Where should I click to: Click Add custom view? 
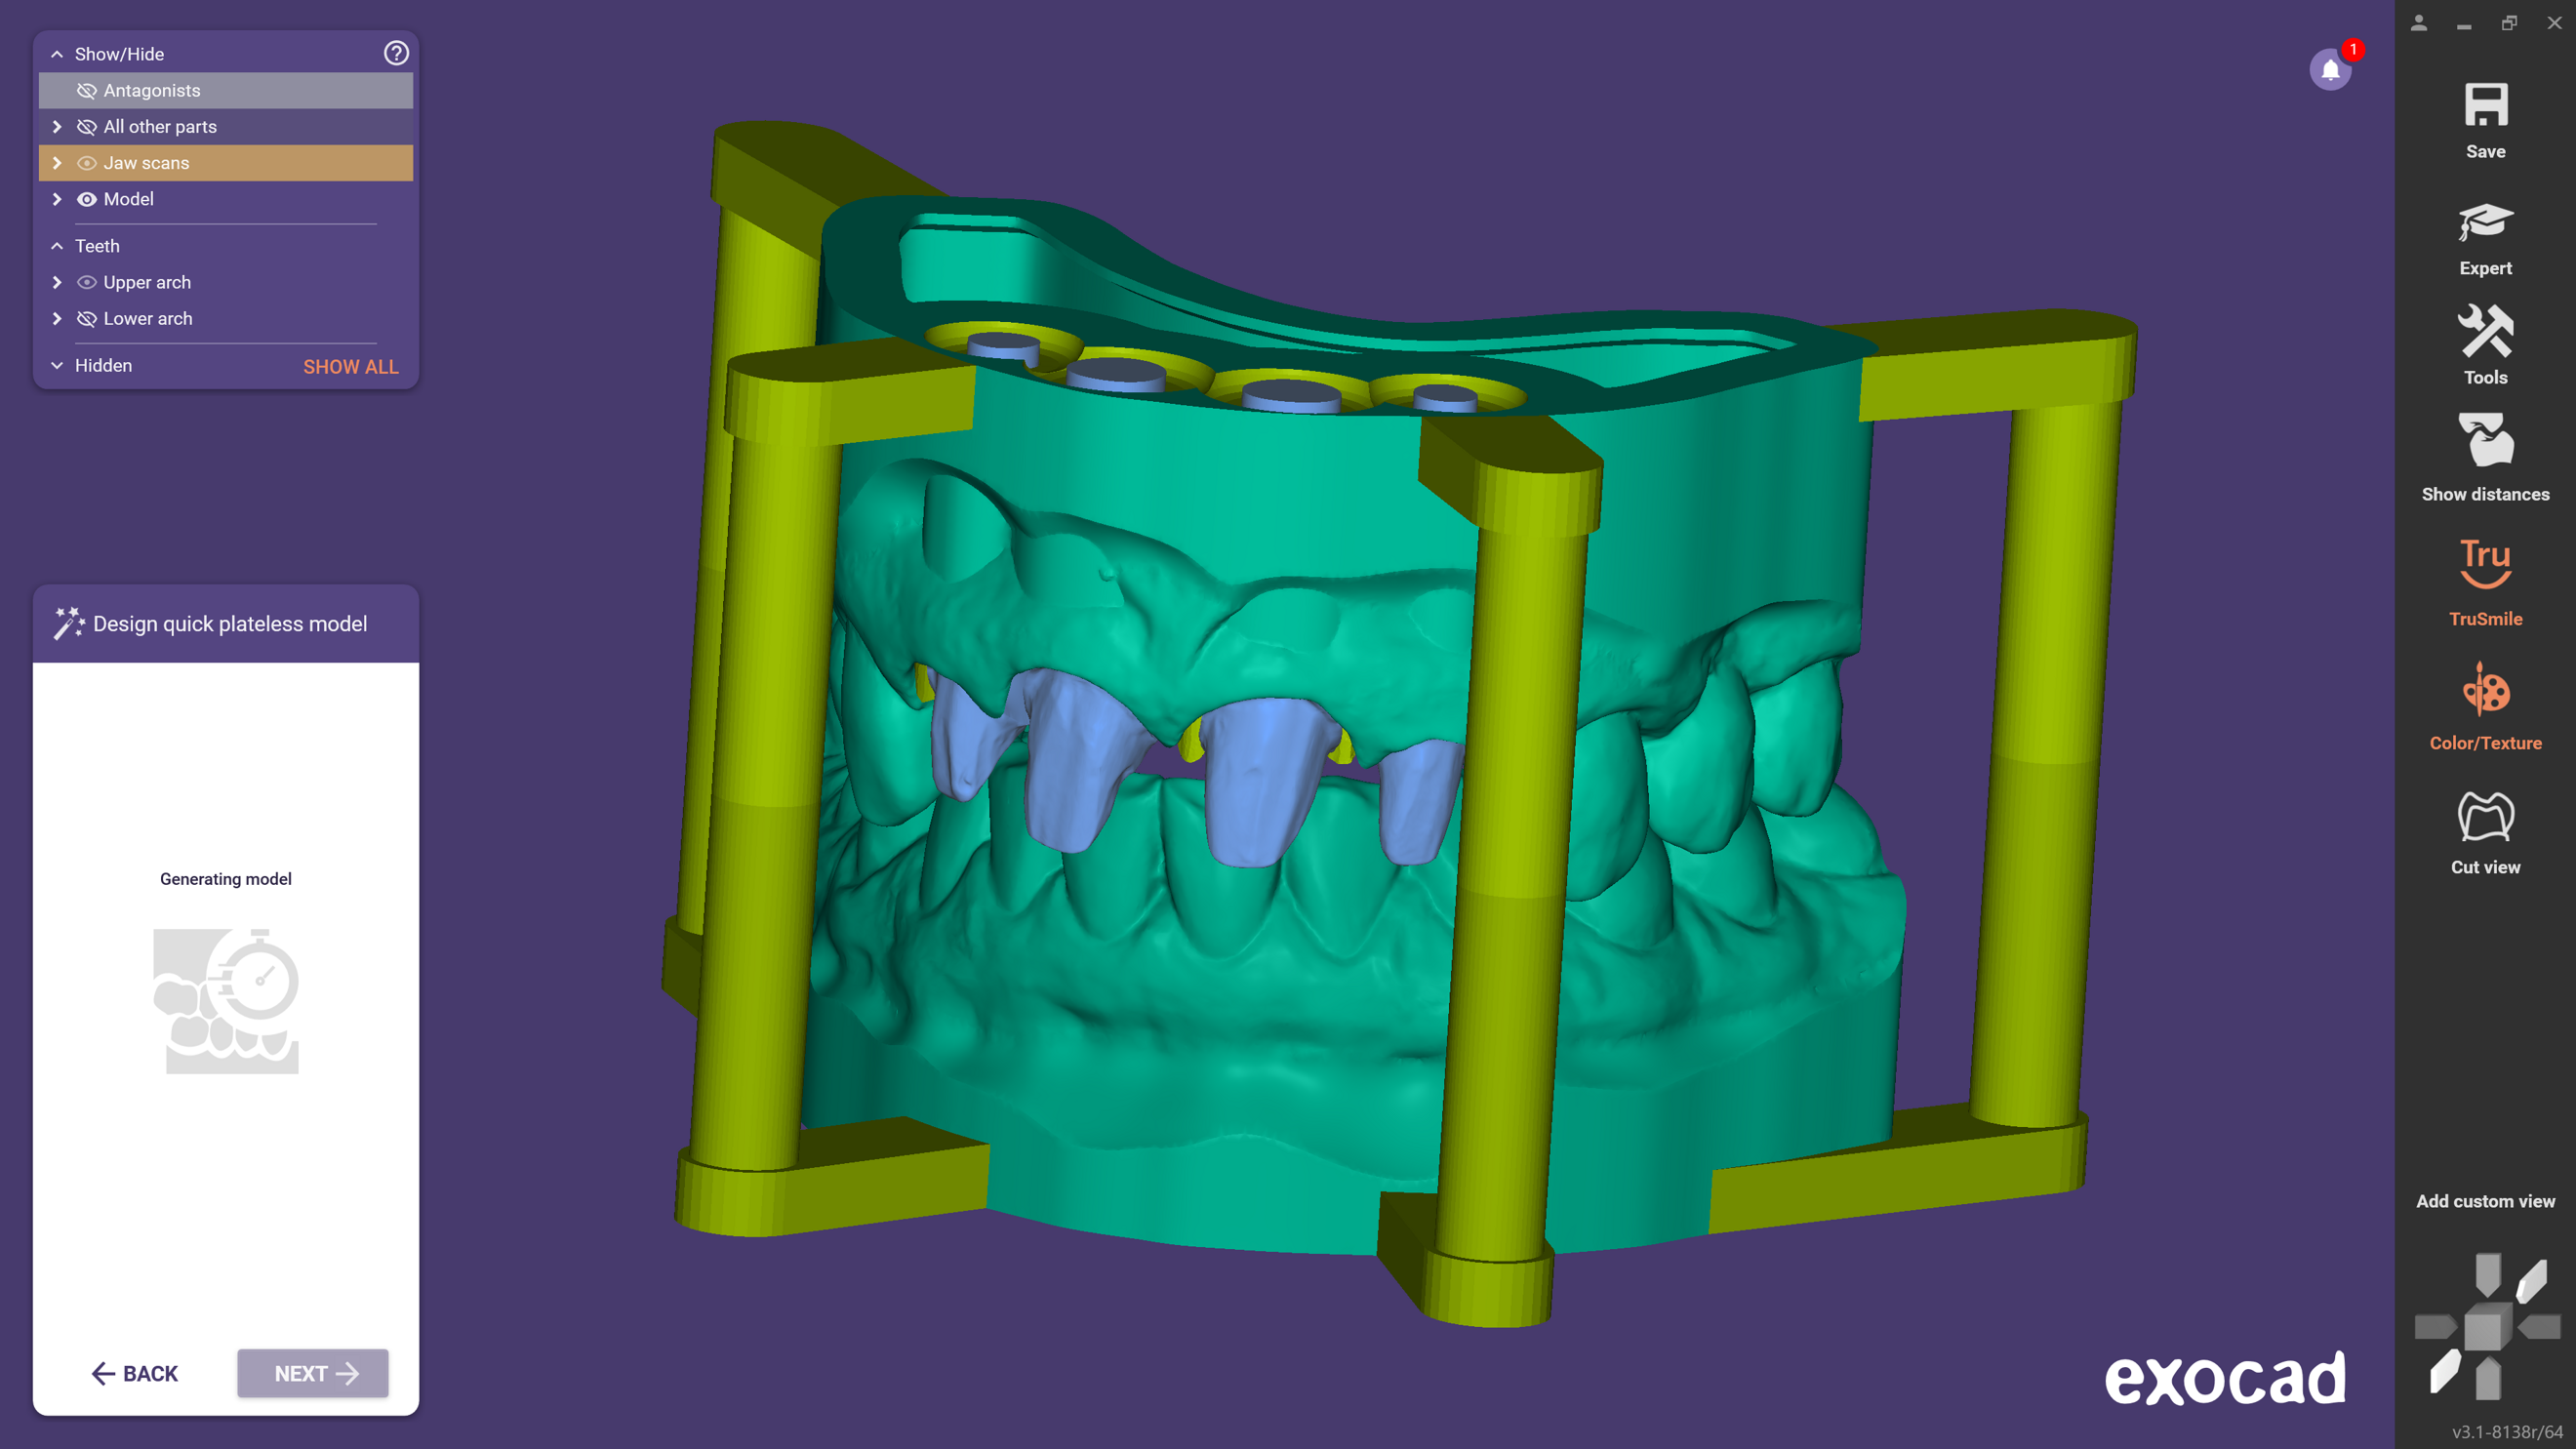coord(2485,1201)
